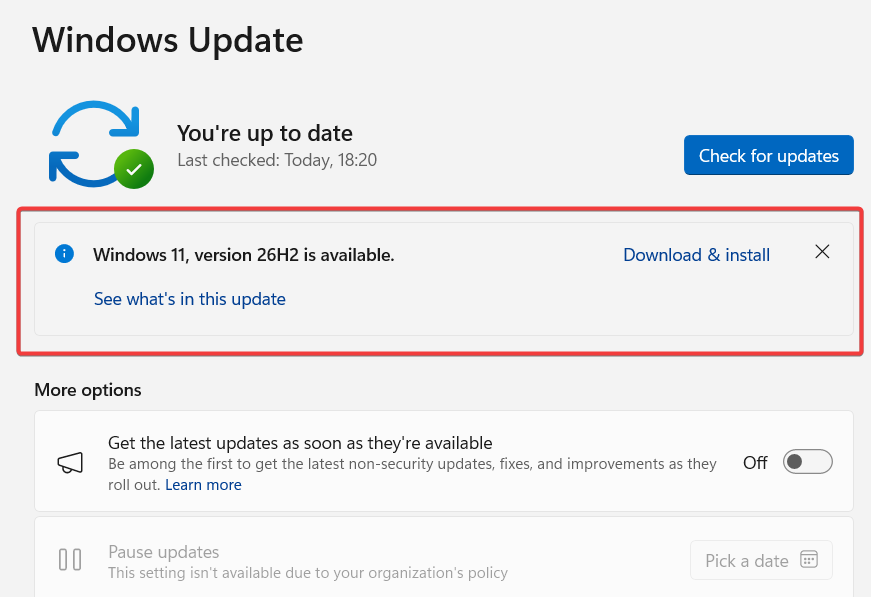Open the Pick a date dropdown
Image resolution: width=871 pixels, height=597 pixels.
pyautogui.click(x=761, y=560)
